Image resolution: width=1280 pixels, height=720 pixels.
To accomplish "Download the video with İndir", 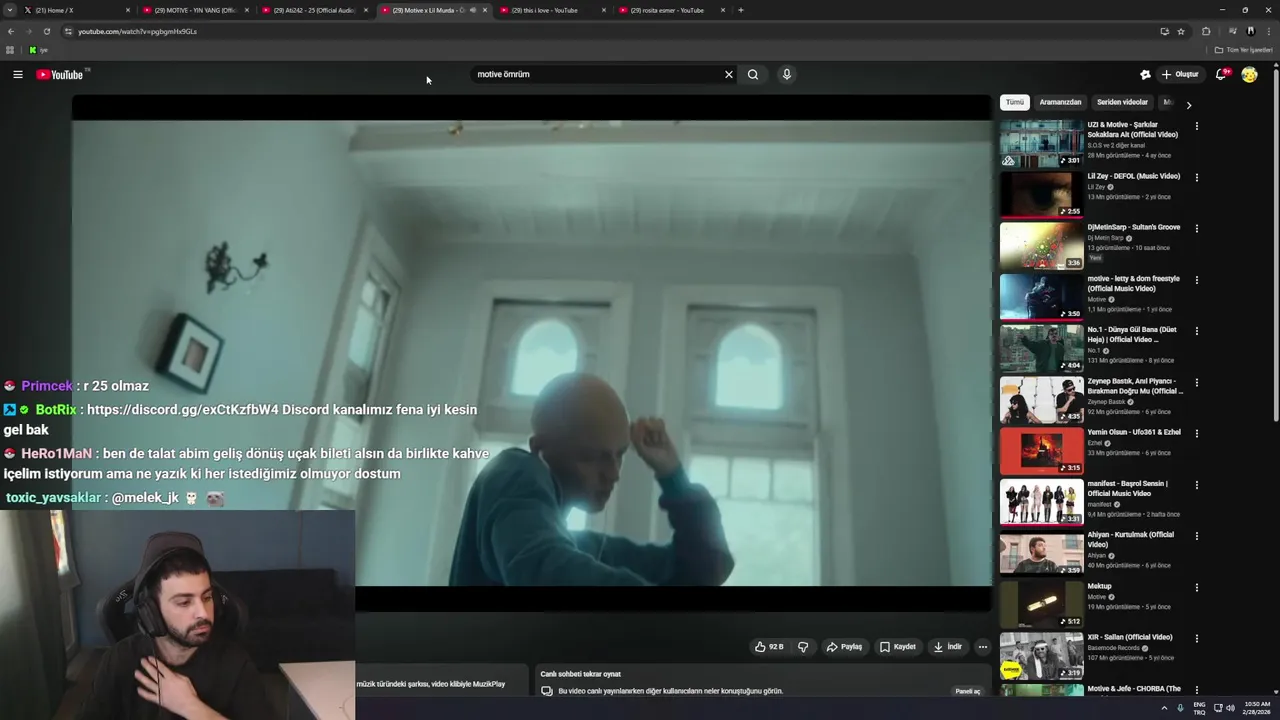I will click(948, 647).
